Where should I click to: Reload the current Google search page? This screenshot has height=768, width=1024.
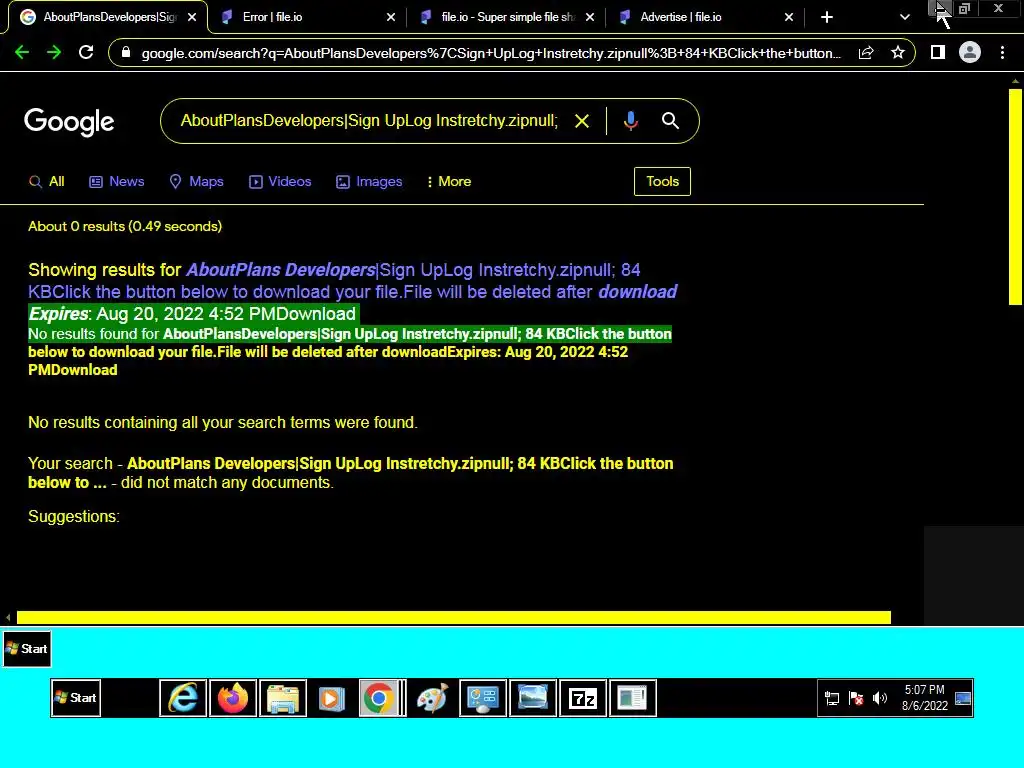pyautogui.click(x=86, y=53)
